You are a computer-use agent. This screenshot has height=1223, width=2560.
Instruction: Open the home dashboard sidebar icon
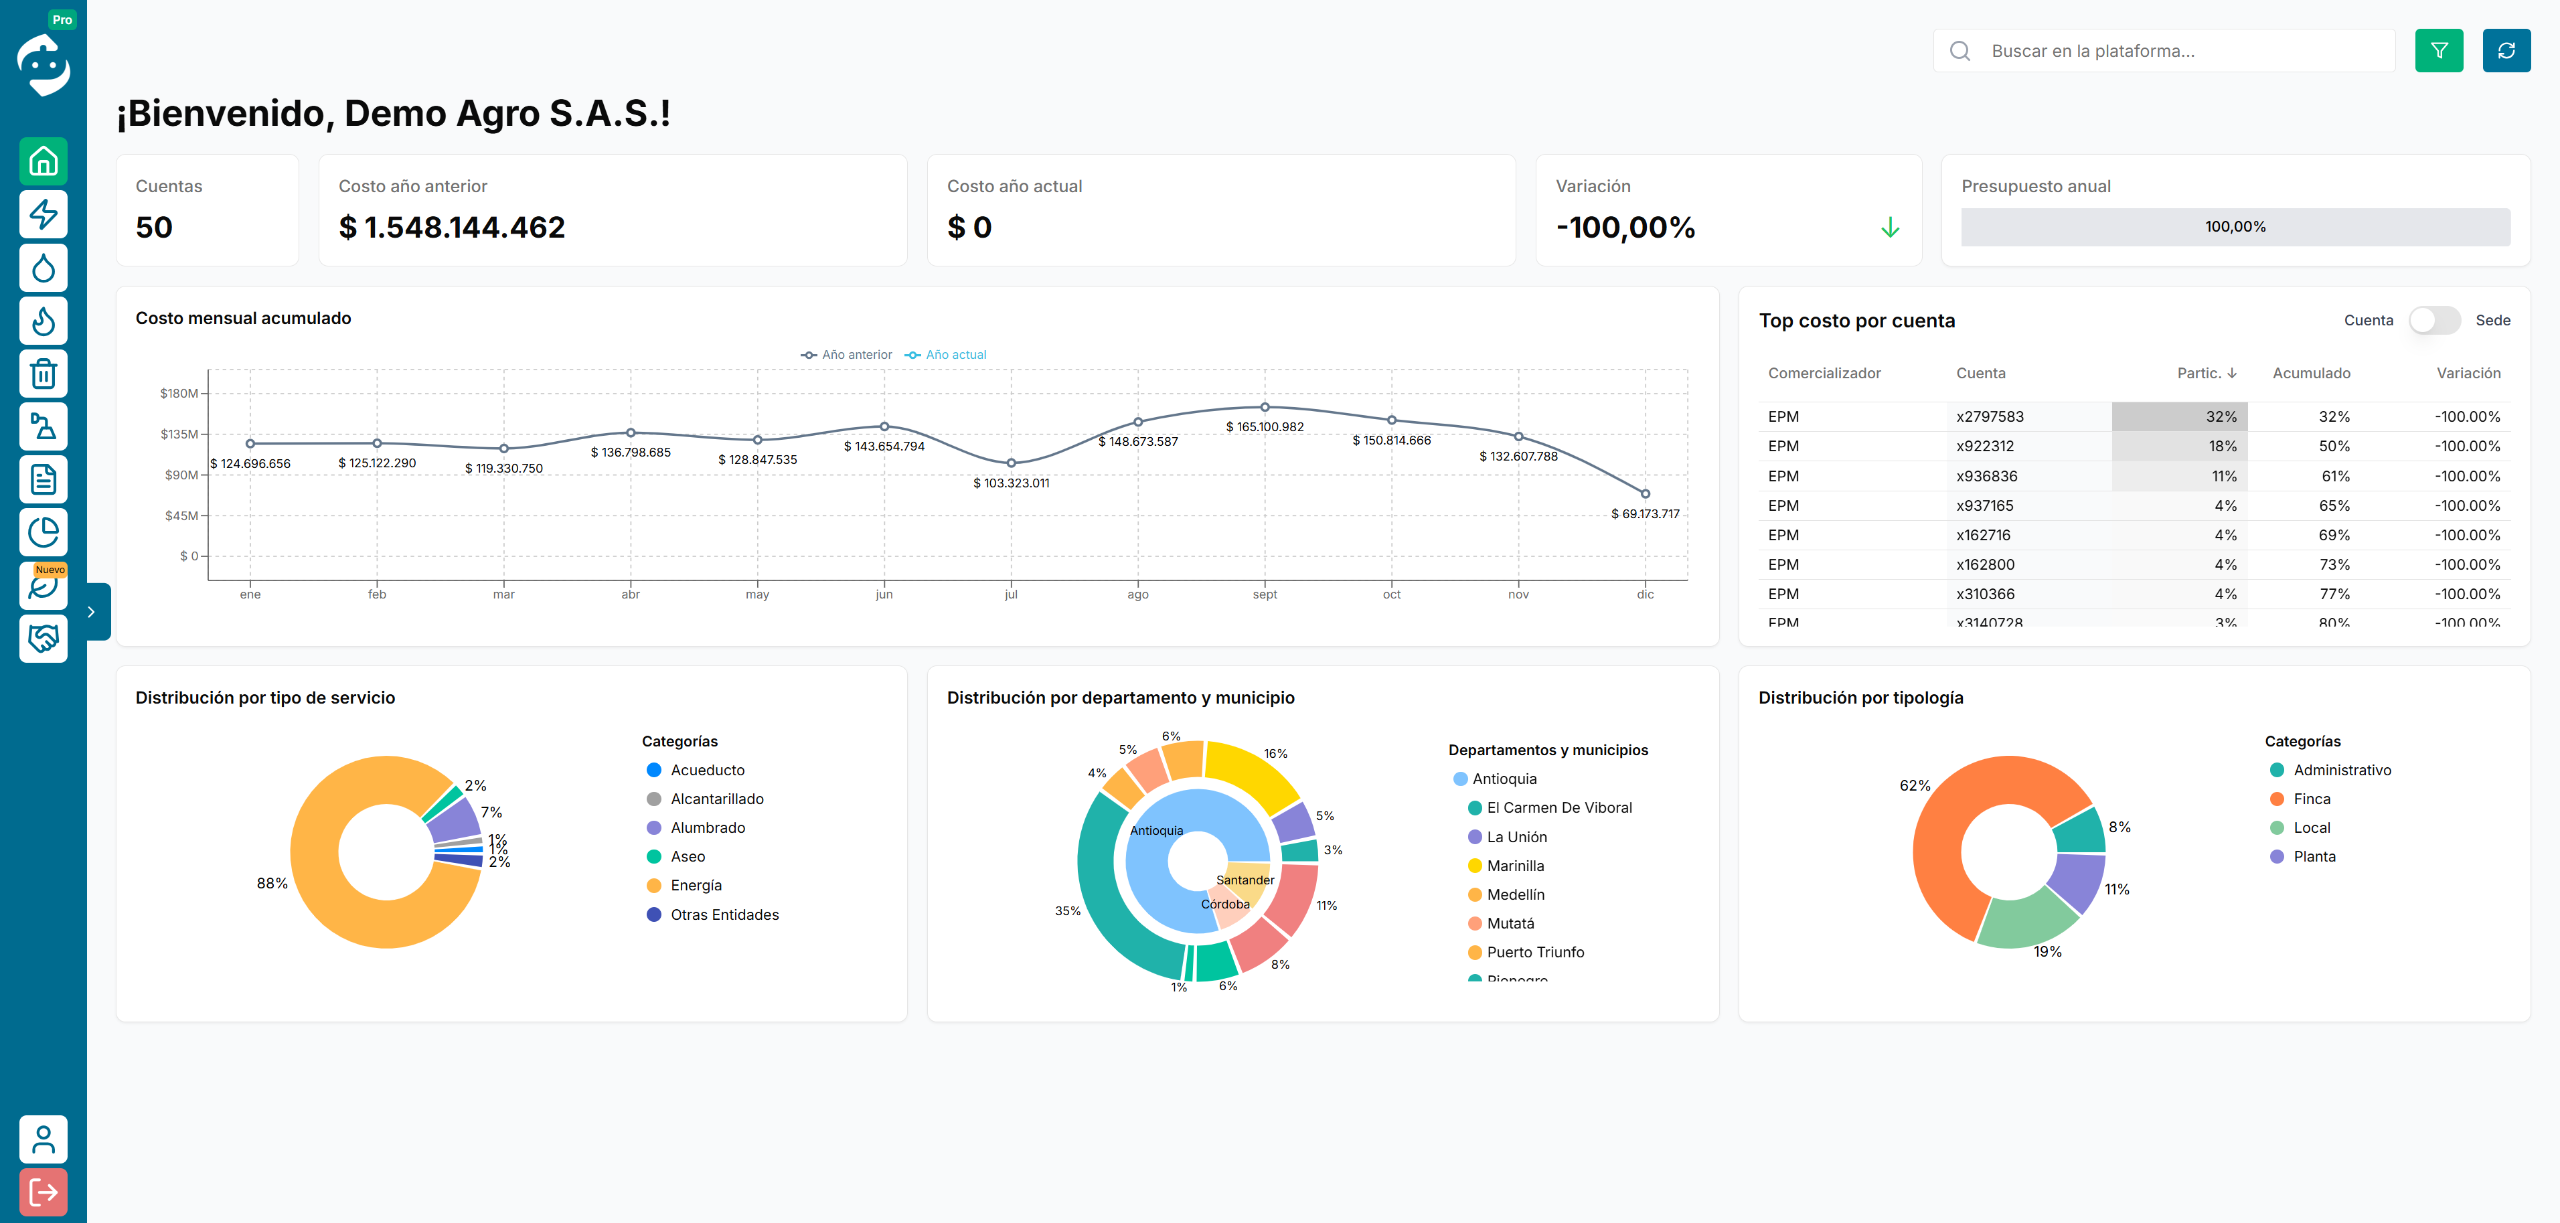point(43,161)
